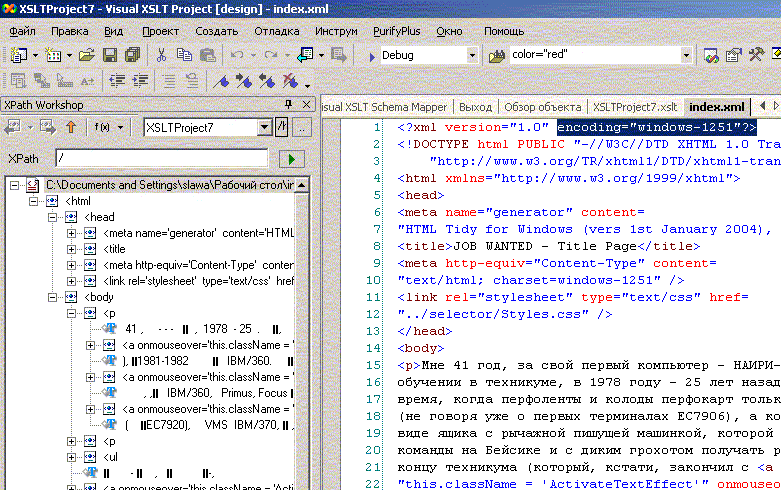This screenshot has height=490, width=781.
Task: Click the Copy icon in the toolbar
Action: (x=184, y=55)
